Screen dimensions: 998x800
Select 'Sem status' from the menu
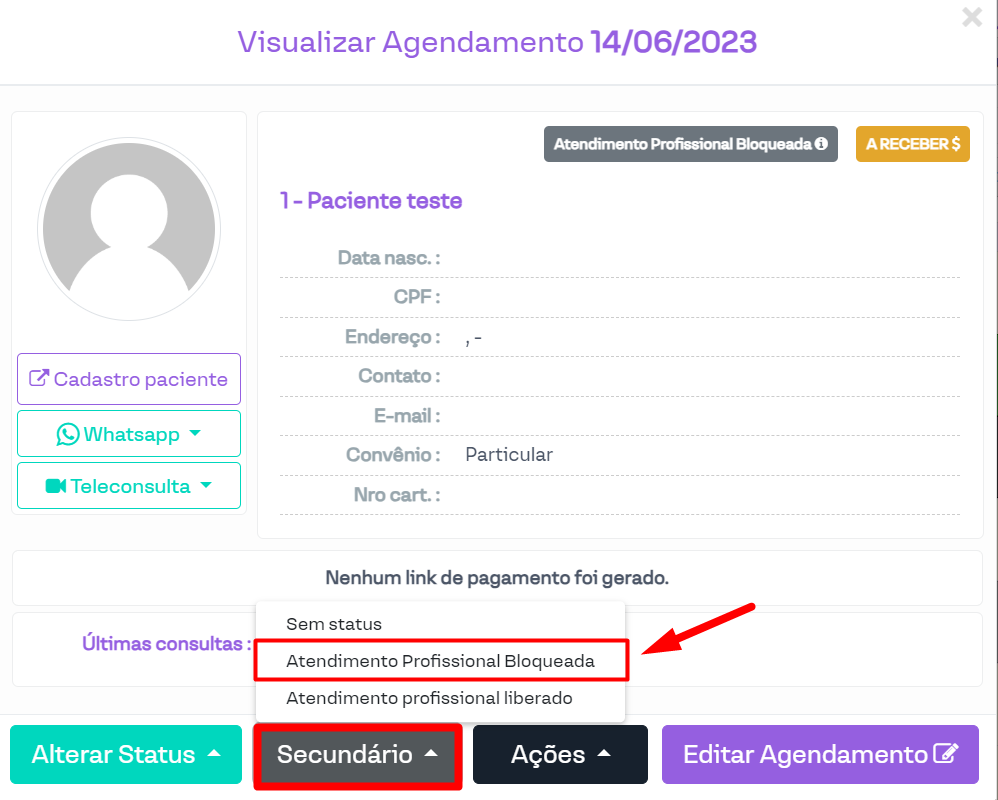click(334, 624)
